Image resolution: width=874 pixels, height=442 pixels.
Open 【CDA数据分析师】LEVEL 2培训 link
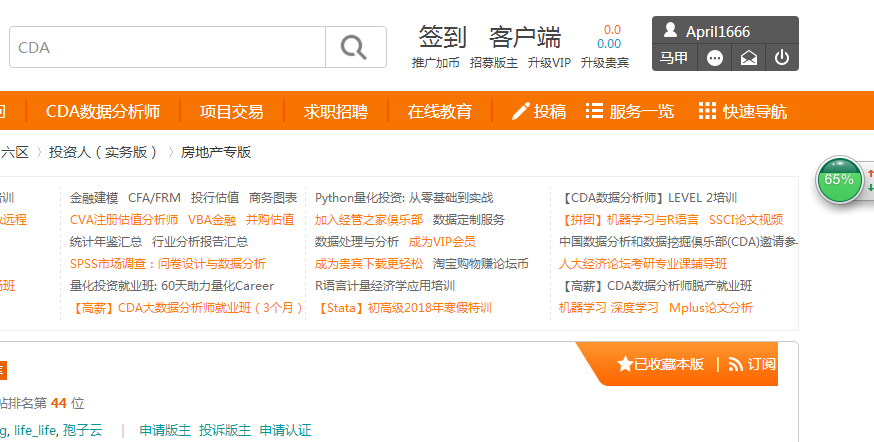[648, 198]
